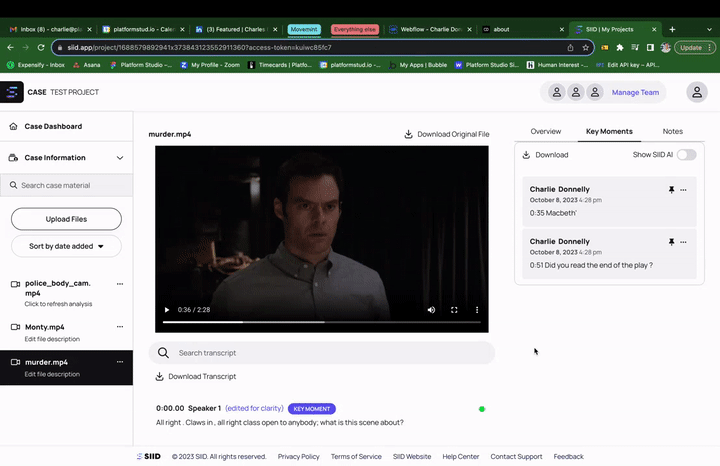The height and width of the screenshot is (466, 720).
Task: Switch to the Inbox Gmail browser tab
Action: (x=51, y=29)
